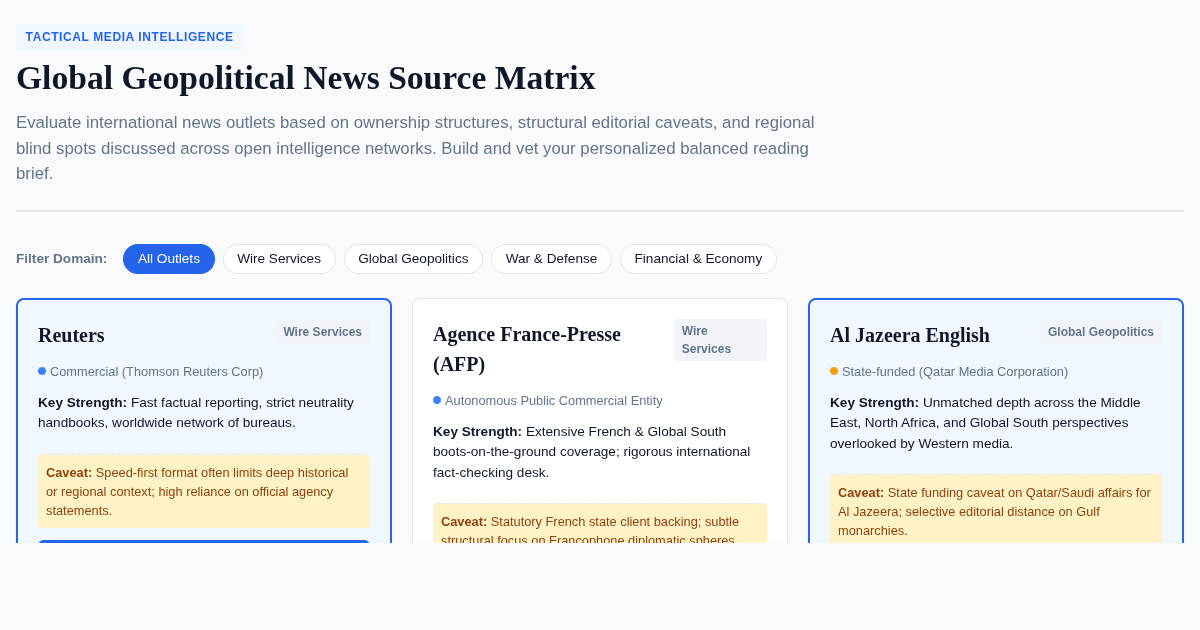Click Autonomous Public Commercial Entity text

tap(554, 401)
